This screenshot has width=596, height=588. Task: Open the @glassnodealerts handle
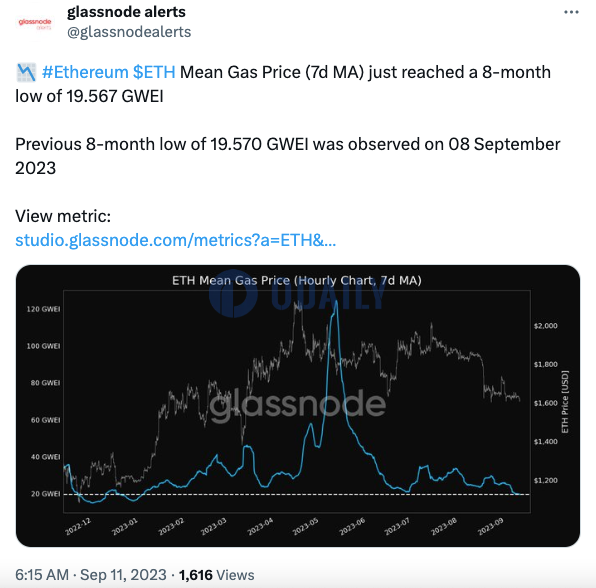click(x=129, y=32)
